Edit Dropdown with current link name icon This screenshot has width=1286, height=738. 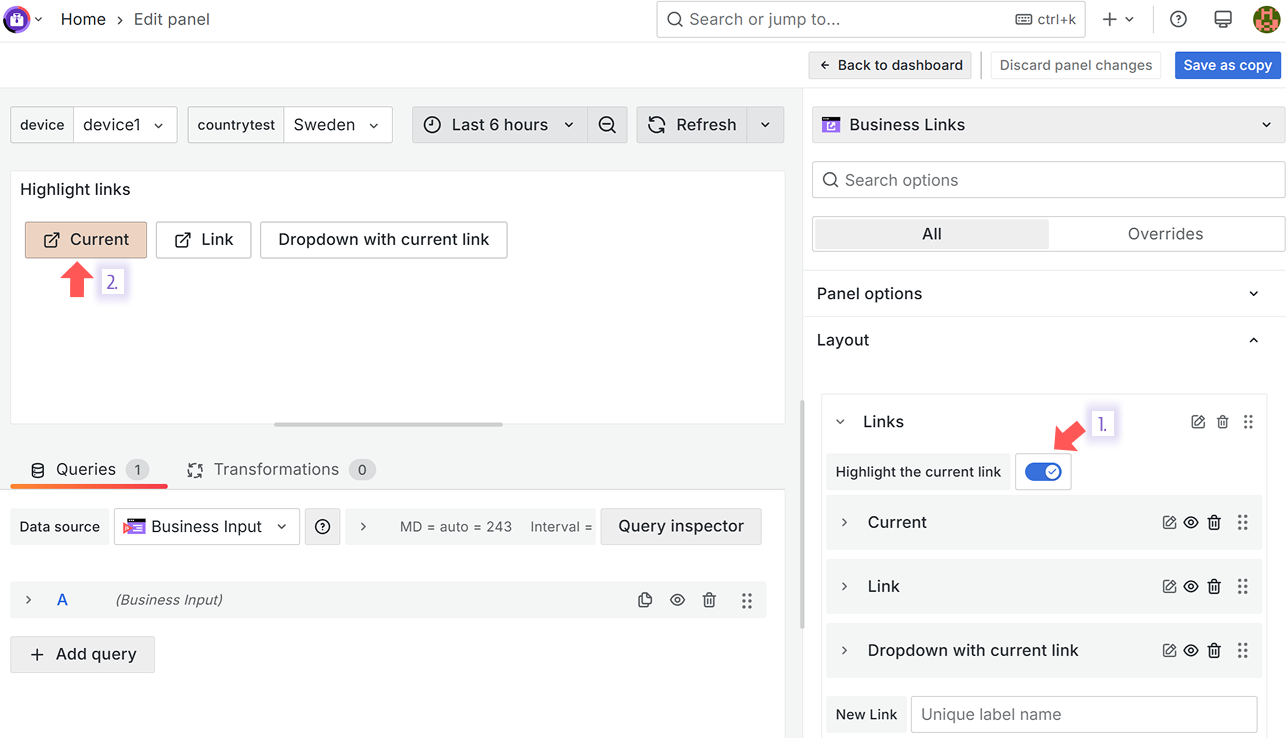click(1169, 650)
